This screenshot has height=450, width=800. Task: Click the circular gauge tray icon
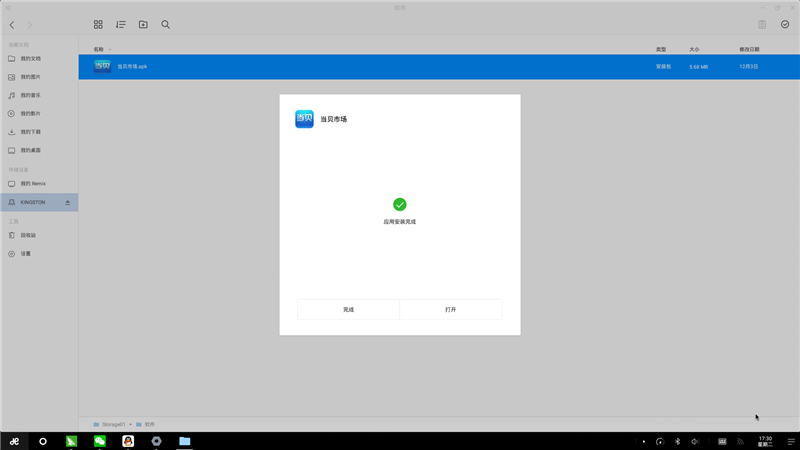point(660,442)
